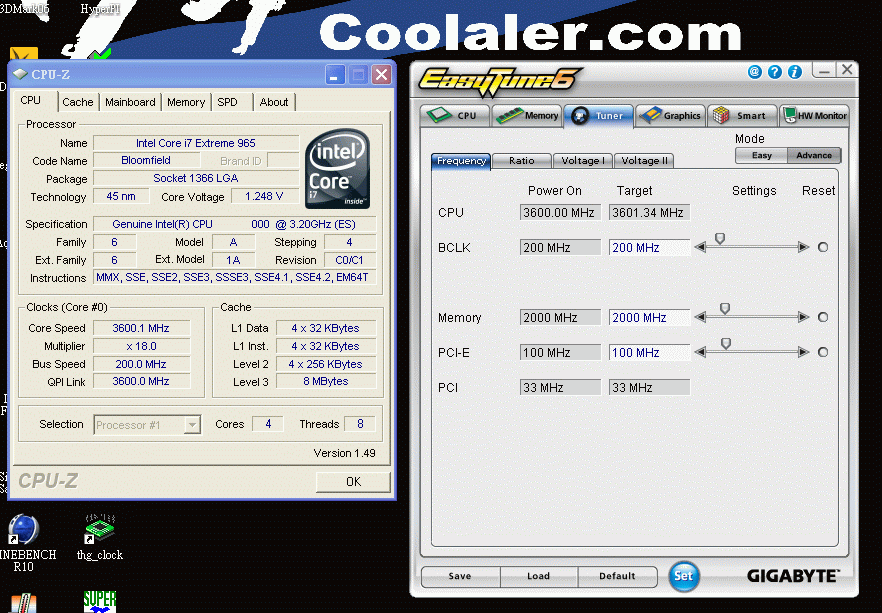Click the OK button in CPU-Z
Image resolution: width=882 pixels, height=613 pixels.
pyautogui.click(x=353, y=482)
